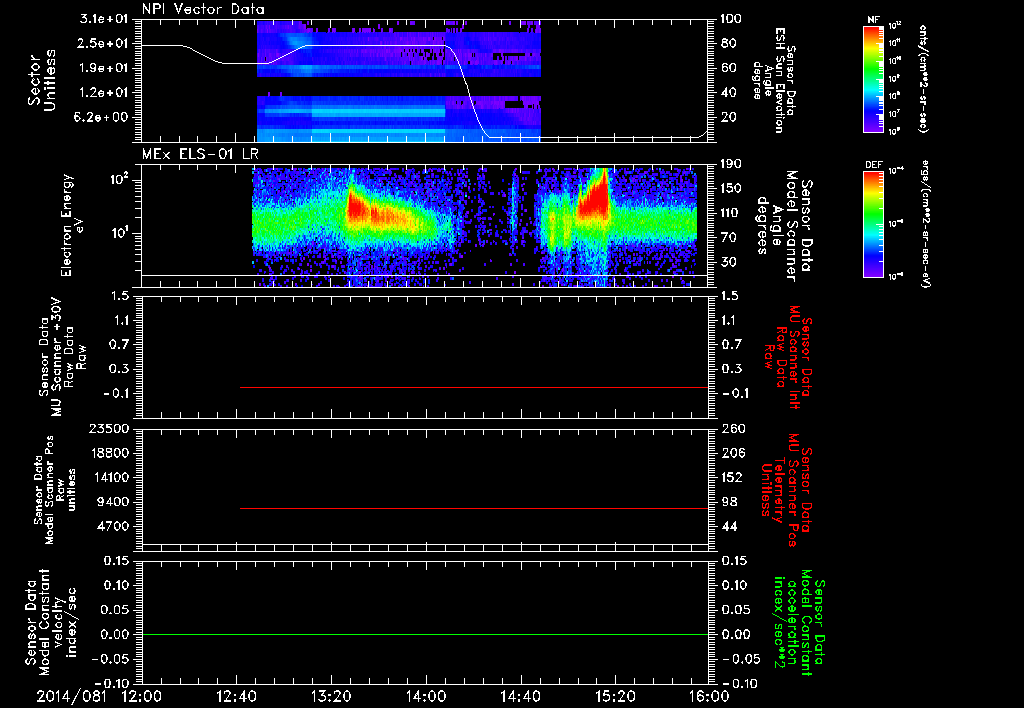Click the red line in MU Scanner +30V panel
The image size is (1024, 708).
tap(474, 387)
